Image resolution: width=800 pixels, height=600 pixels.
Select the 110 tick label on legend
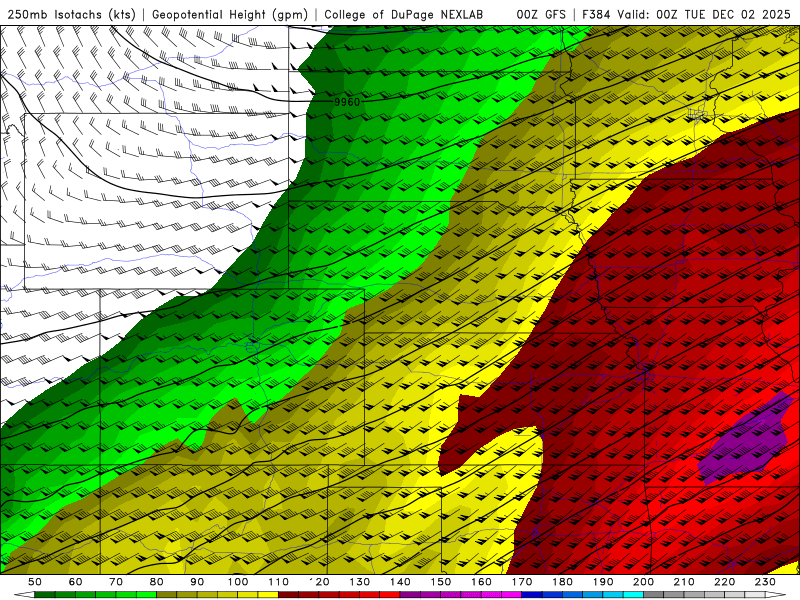point(279,582)
